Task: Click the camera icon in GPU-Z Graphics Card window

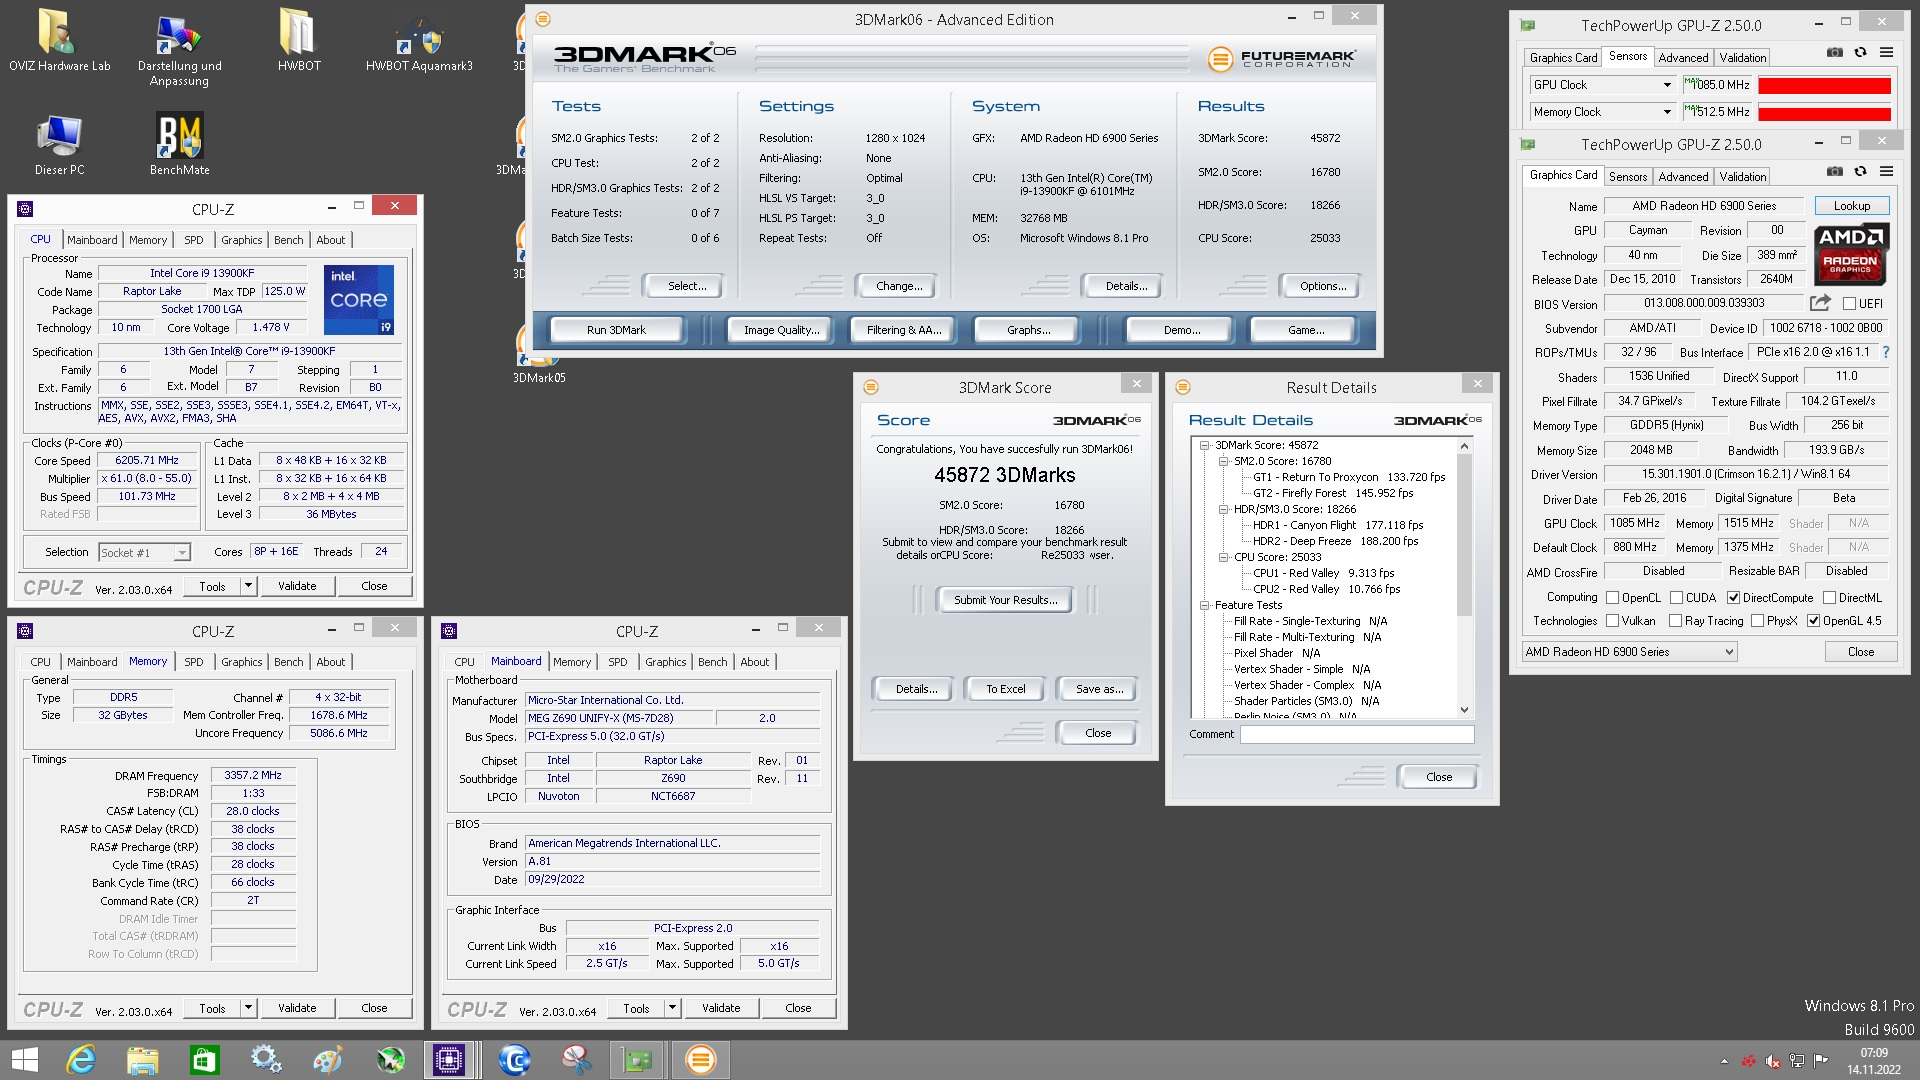Action: (x=1835, y=172)
